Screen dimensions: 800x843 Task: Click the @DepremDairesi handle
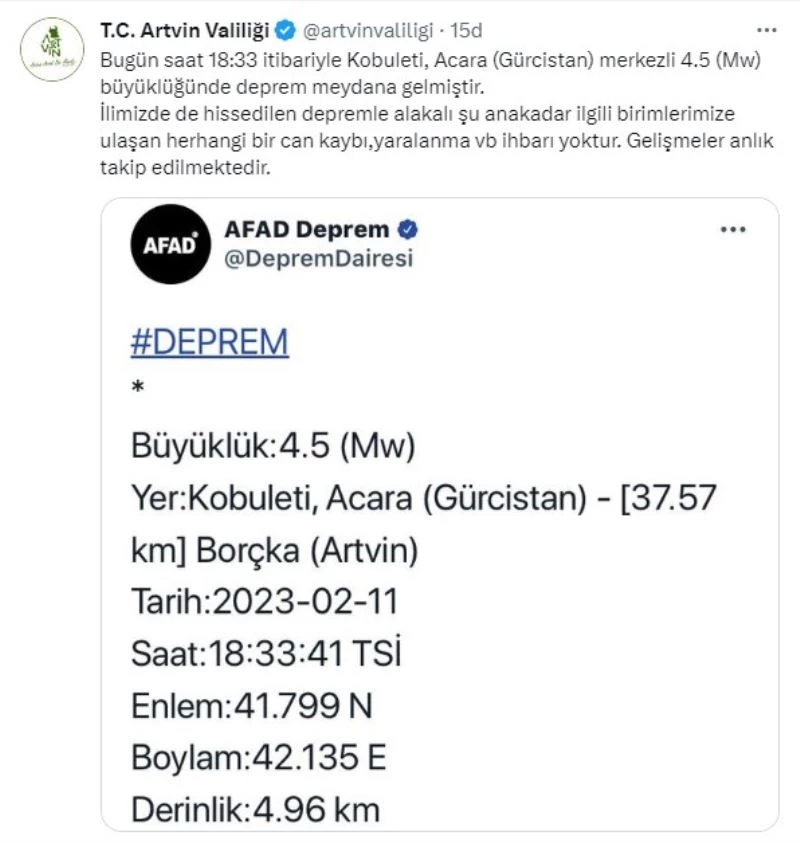(318, 259)
